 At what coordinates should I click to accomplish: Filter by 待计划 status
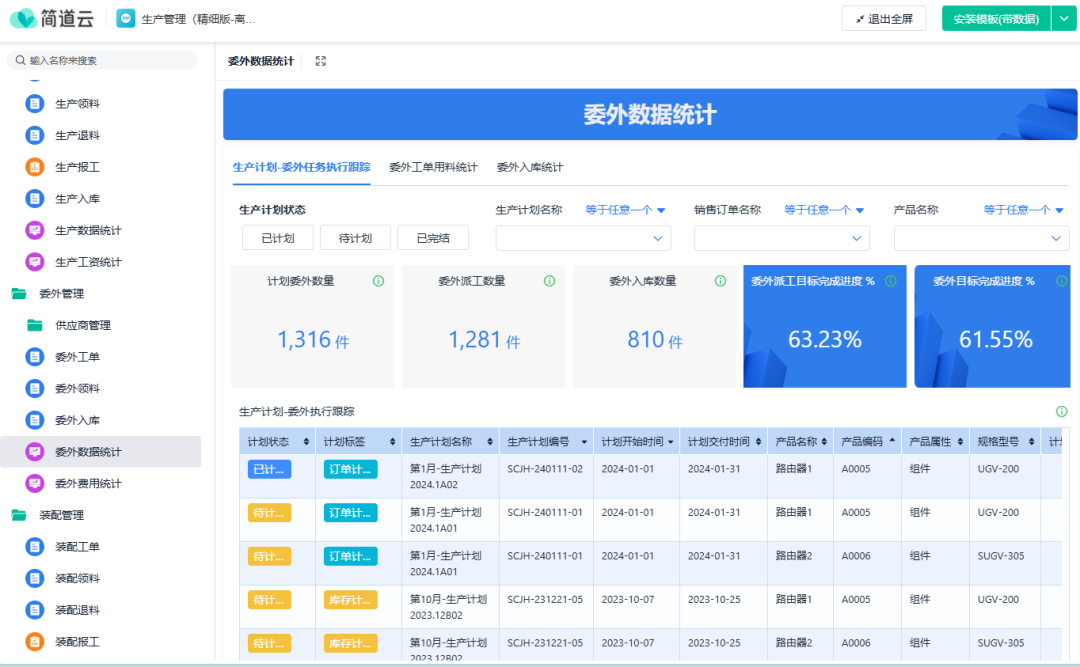click(355, 238)
